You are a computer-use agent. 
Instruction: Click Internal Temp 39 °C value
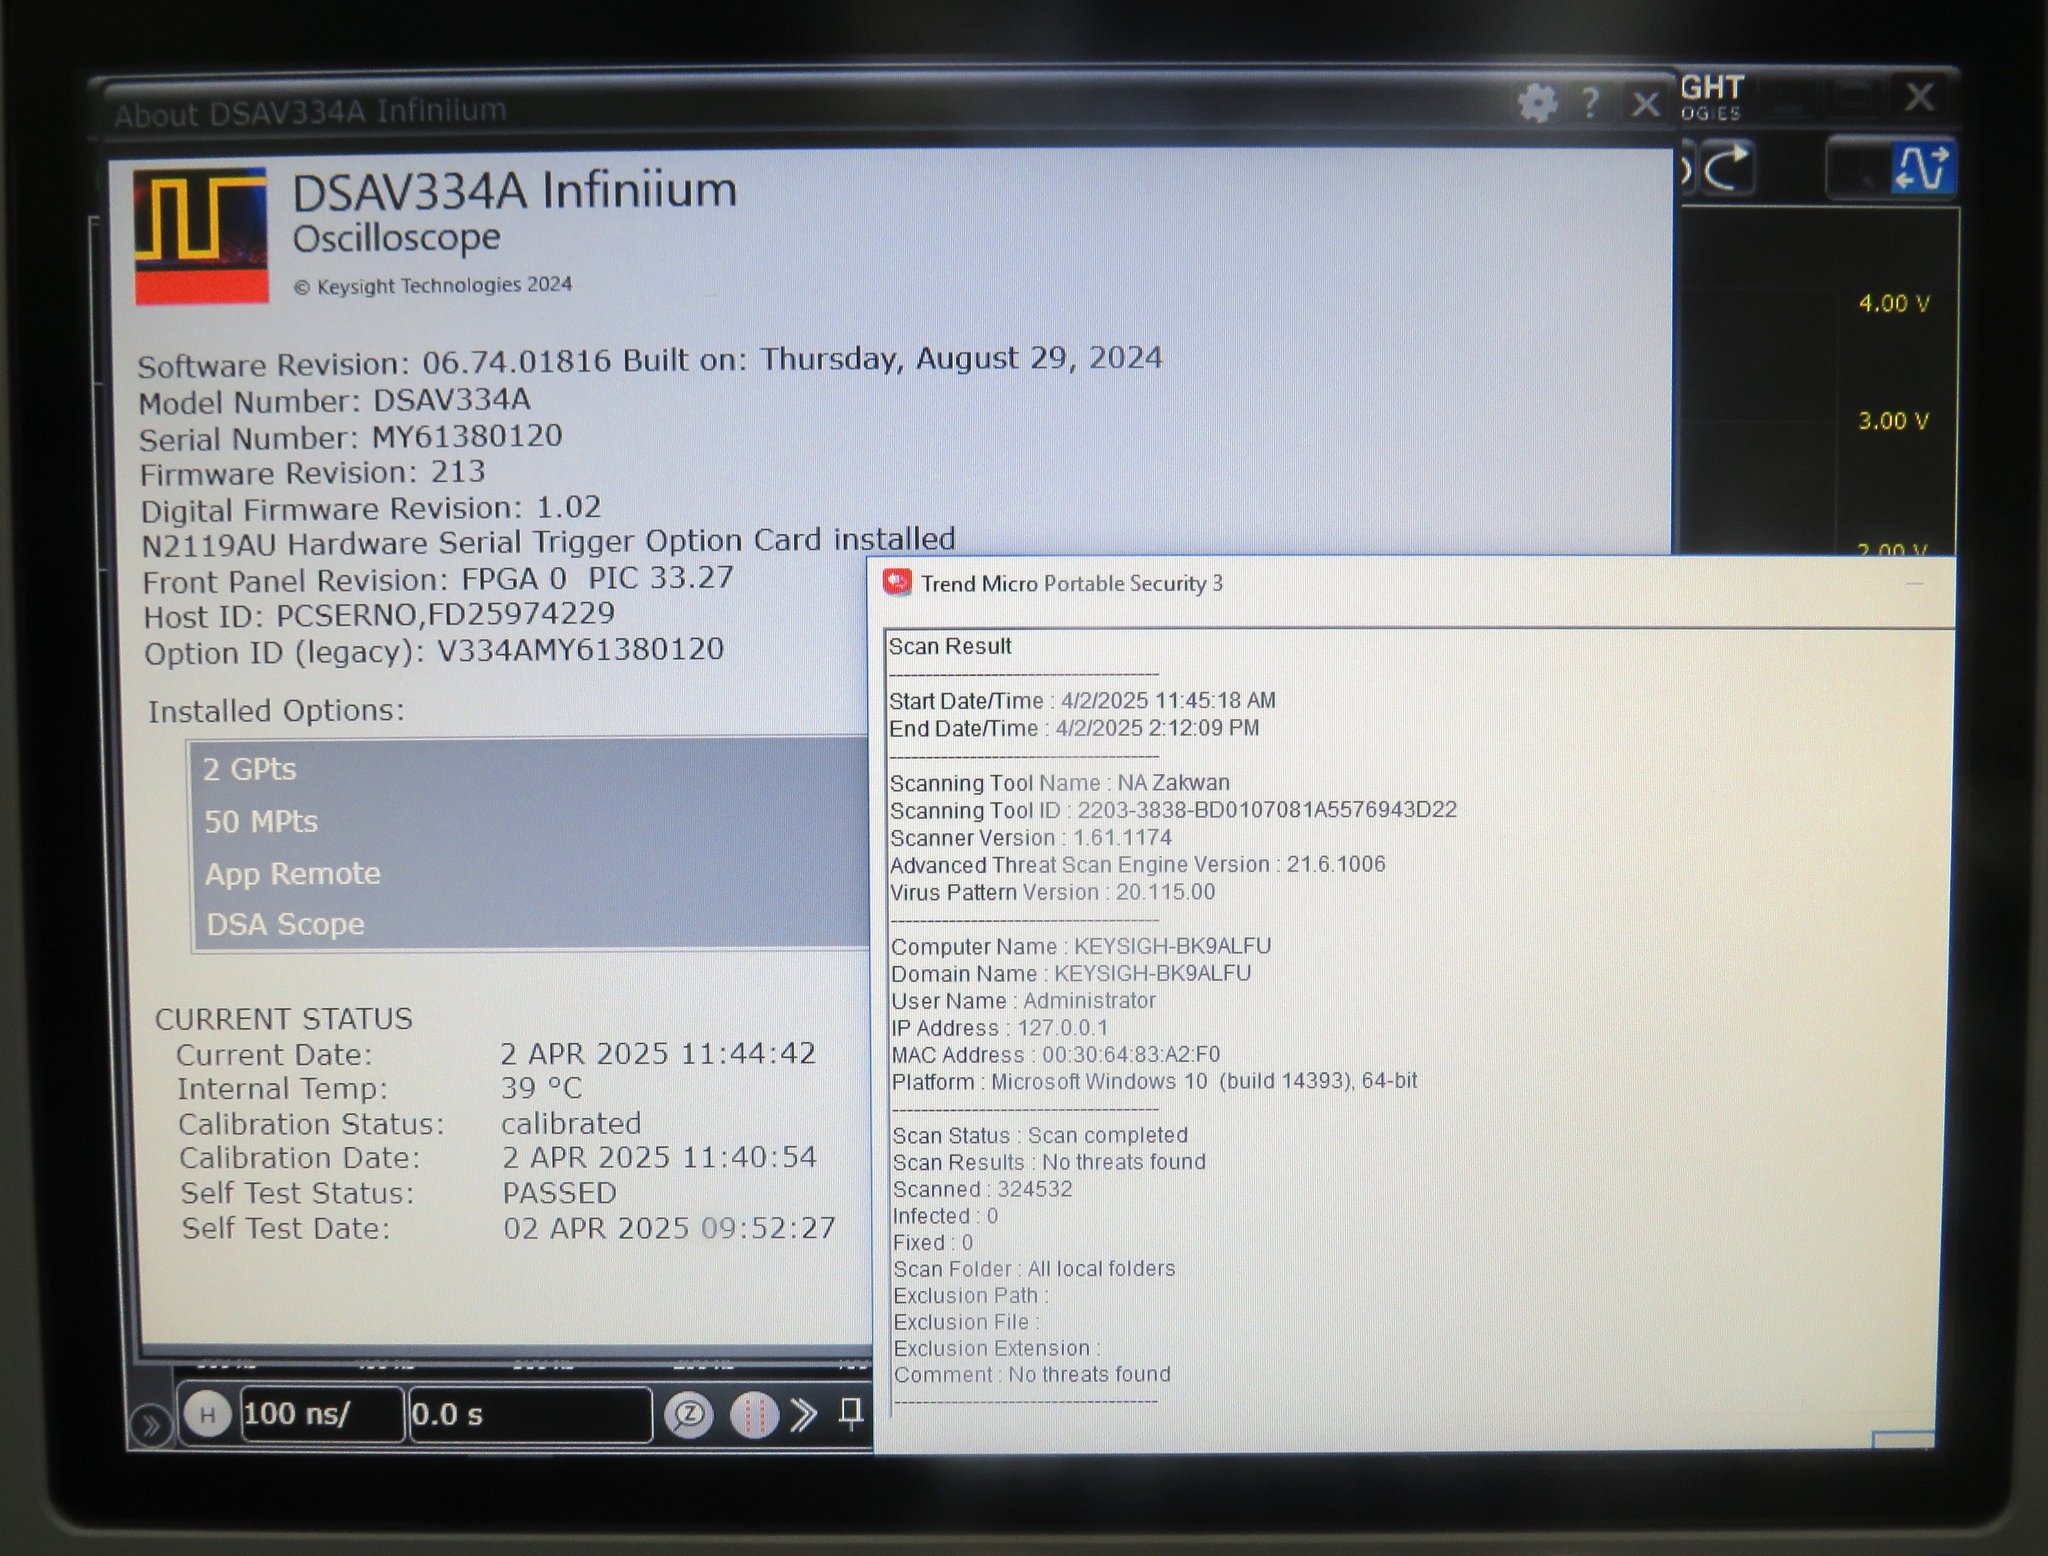(541, 1088)
